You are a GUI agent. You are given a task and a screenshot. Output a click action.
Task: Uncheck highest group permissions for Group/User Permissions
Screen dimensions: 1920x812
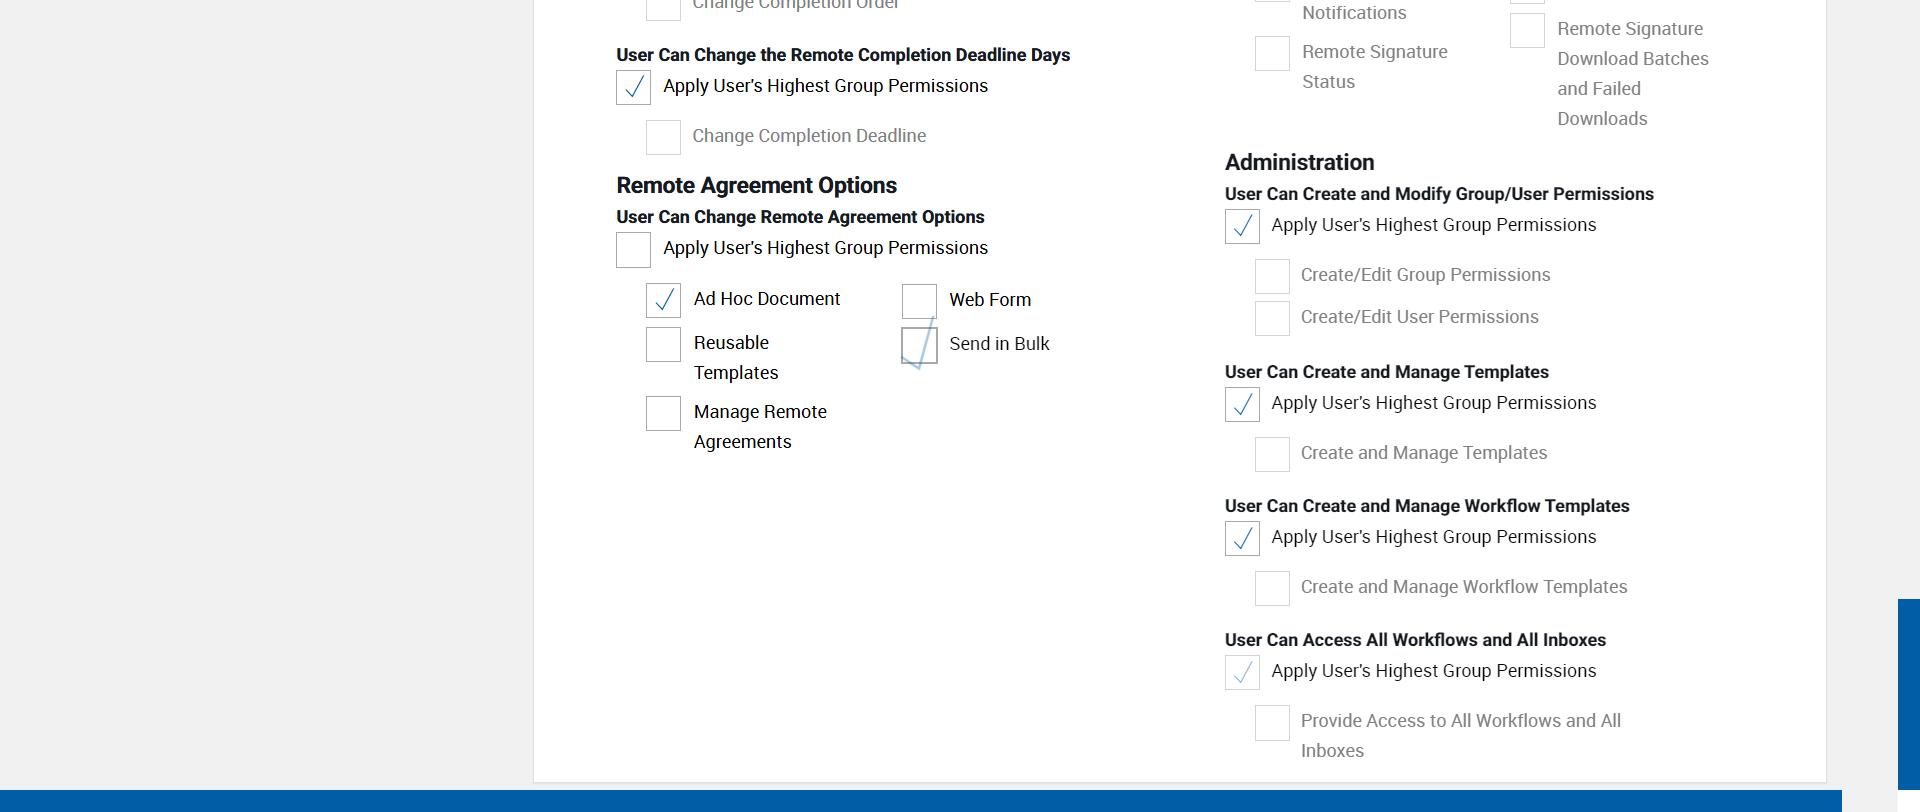[x=1242, y=226]
